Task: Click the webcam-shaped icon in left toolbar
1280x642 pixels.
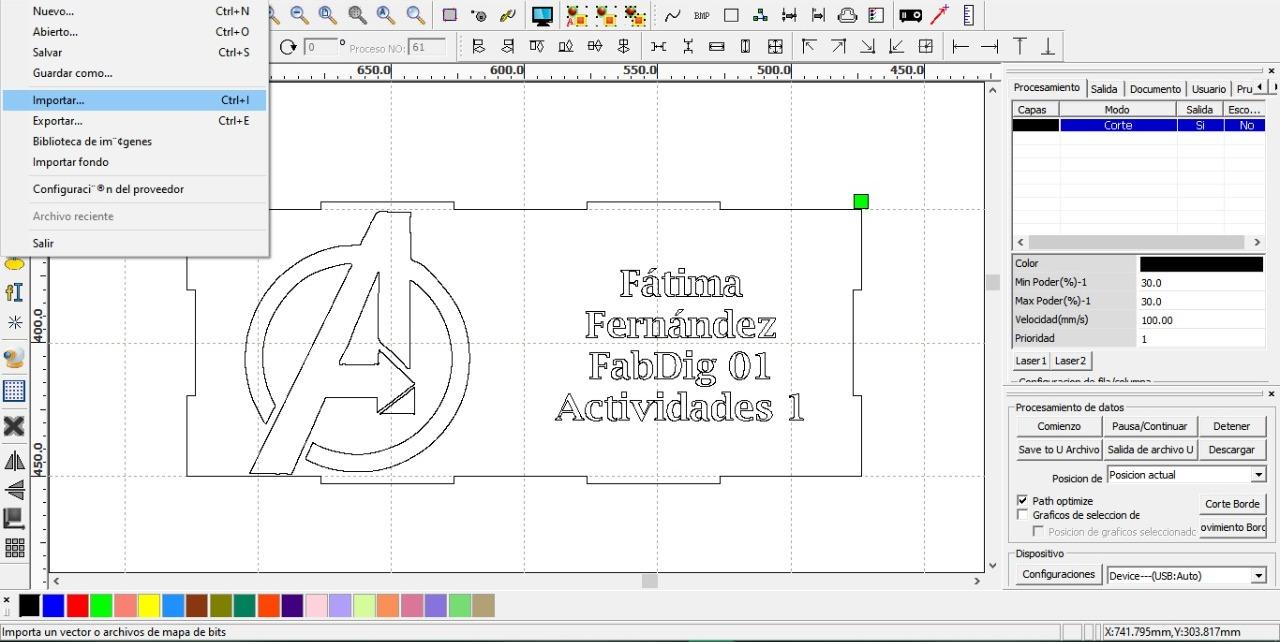Action: point(15,357)
